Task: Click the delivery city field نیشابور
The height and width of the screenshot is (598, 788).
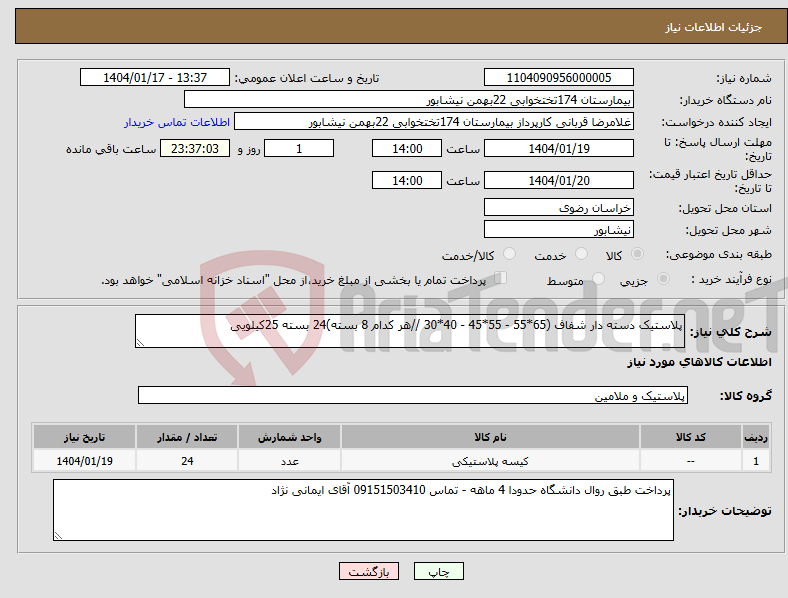Action: pyautogui.click(x=558, y=229)
